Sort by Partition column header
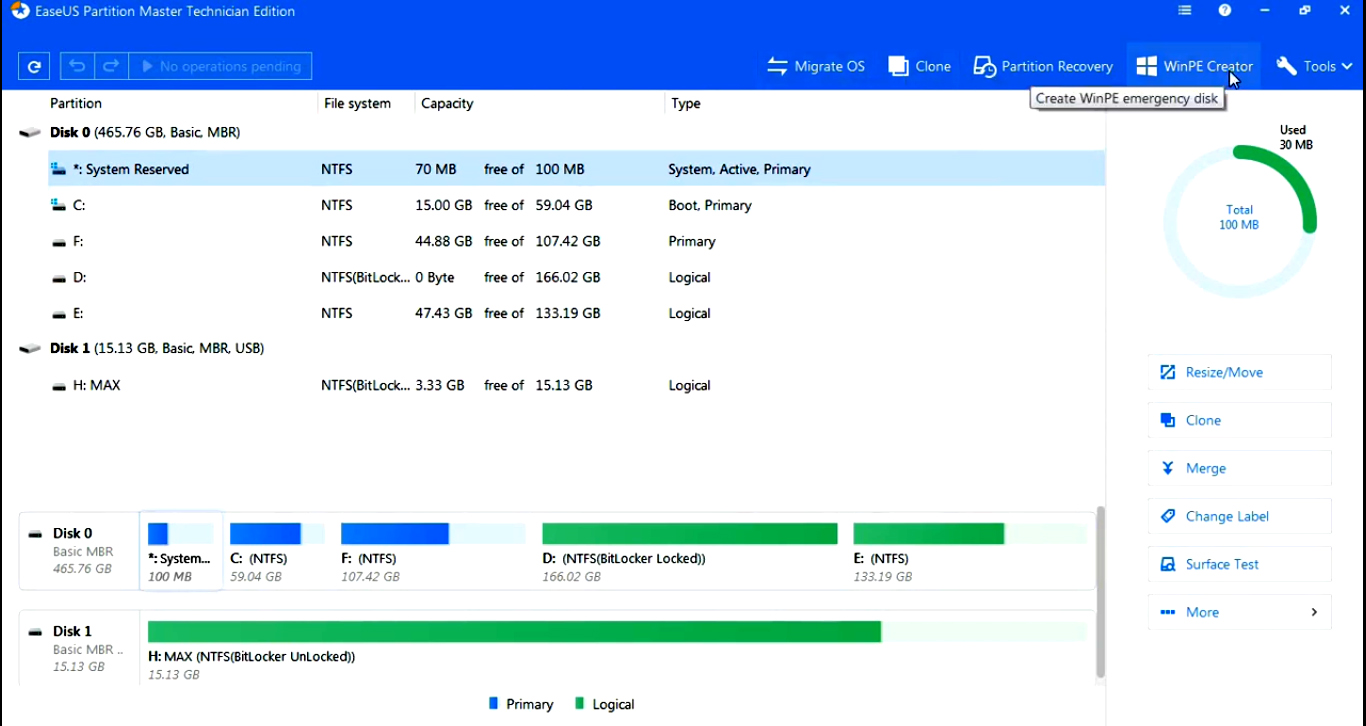Image resolution: width=1366 pixels, height=726 pixels. point(76,103)
